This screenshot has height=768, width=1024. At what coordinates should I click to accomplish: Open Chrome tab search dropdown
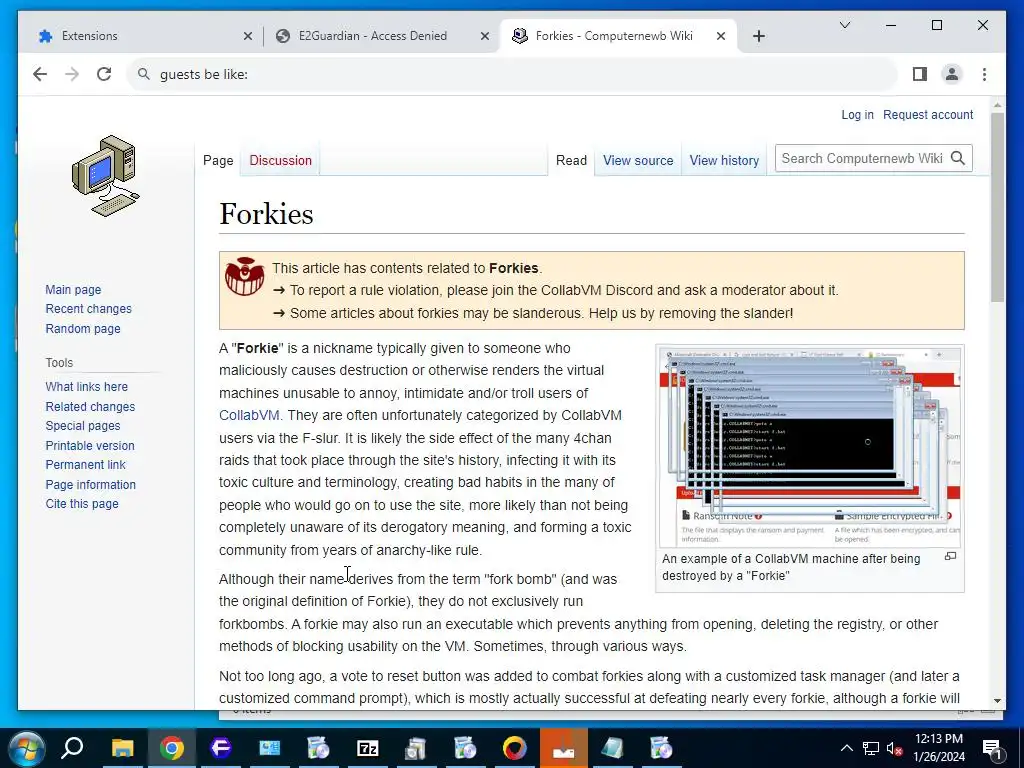(x=844, y=25)
